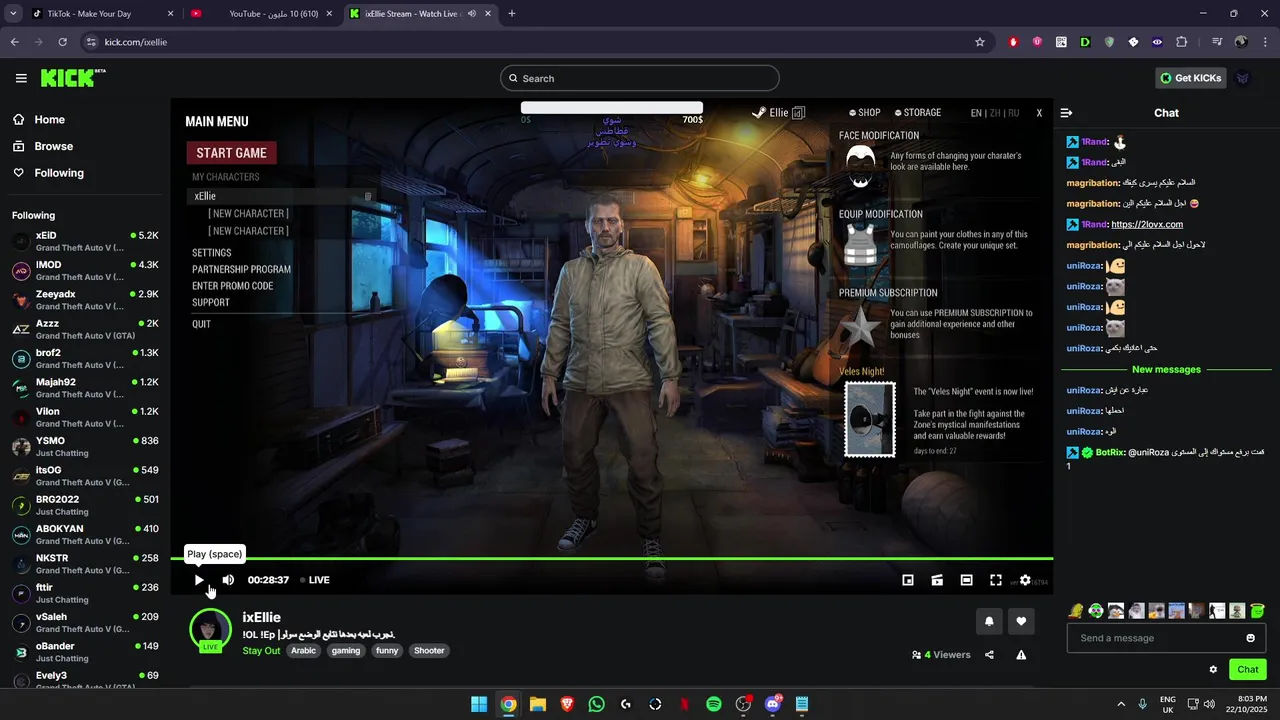
Task: Collapse the chat panel
Action: [x=1066, y=113]
